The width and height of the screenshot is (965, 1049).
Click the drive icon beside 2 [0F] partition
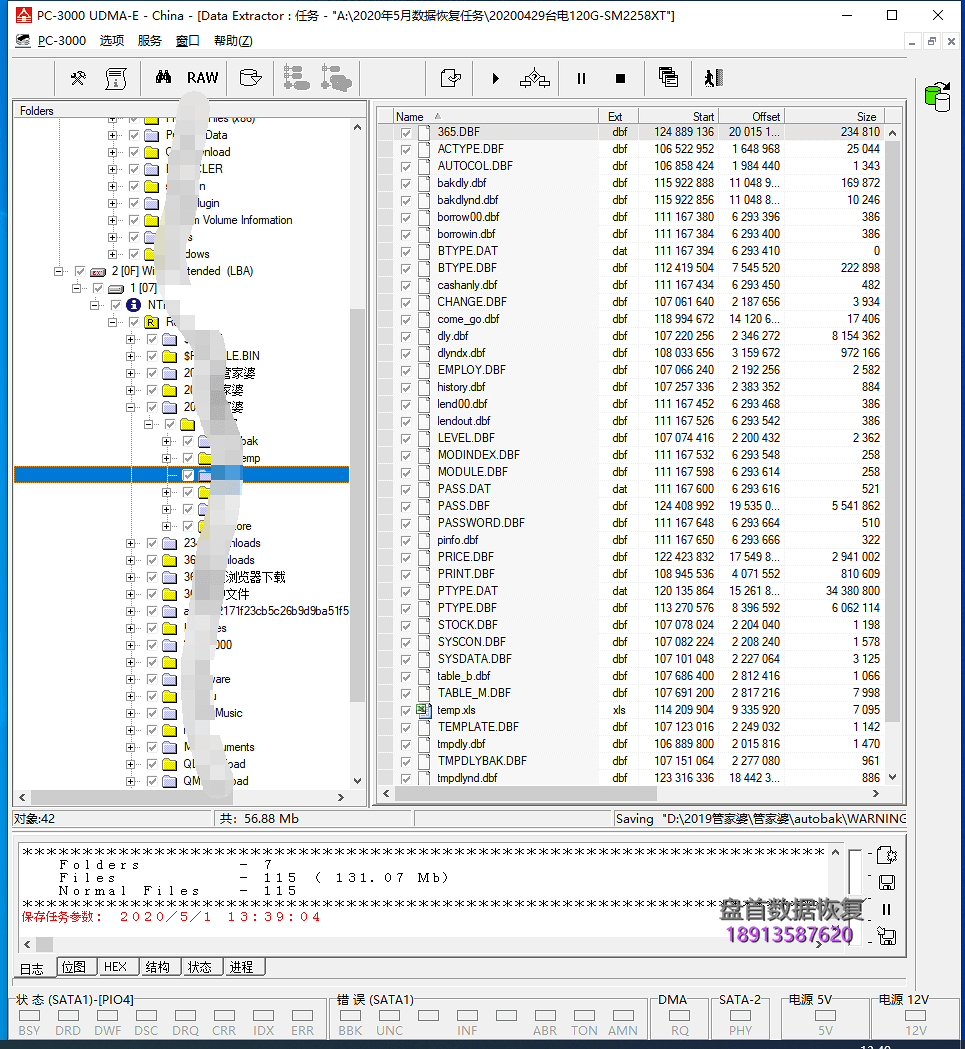pyautogui.click(x=98, y=272)
